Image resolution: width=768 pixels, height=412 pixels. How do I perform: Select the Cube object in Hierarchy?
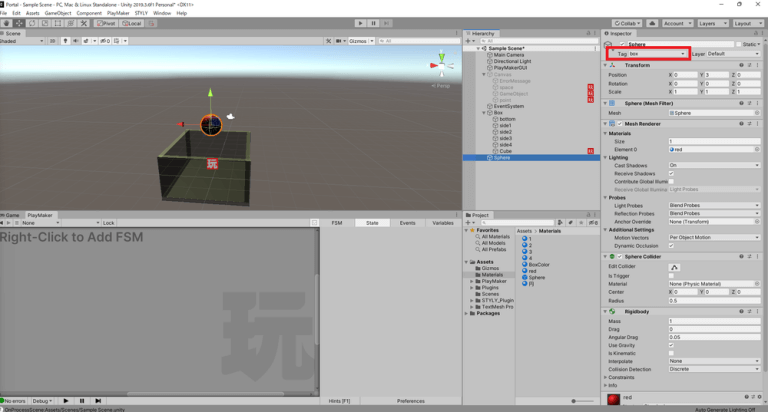coord(504,151)
